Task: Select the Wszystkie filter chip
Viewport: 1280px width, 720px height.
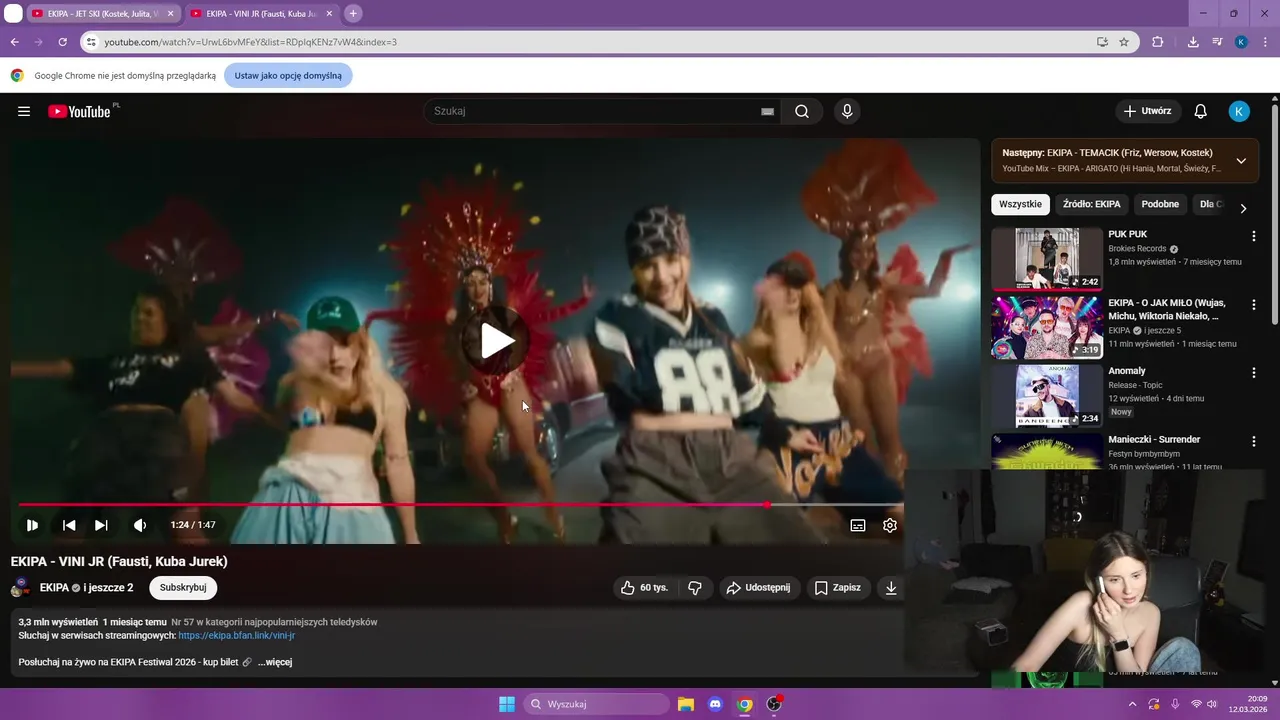Action: tap(1020, 204)
